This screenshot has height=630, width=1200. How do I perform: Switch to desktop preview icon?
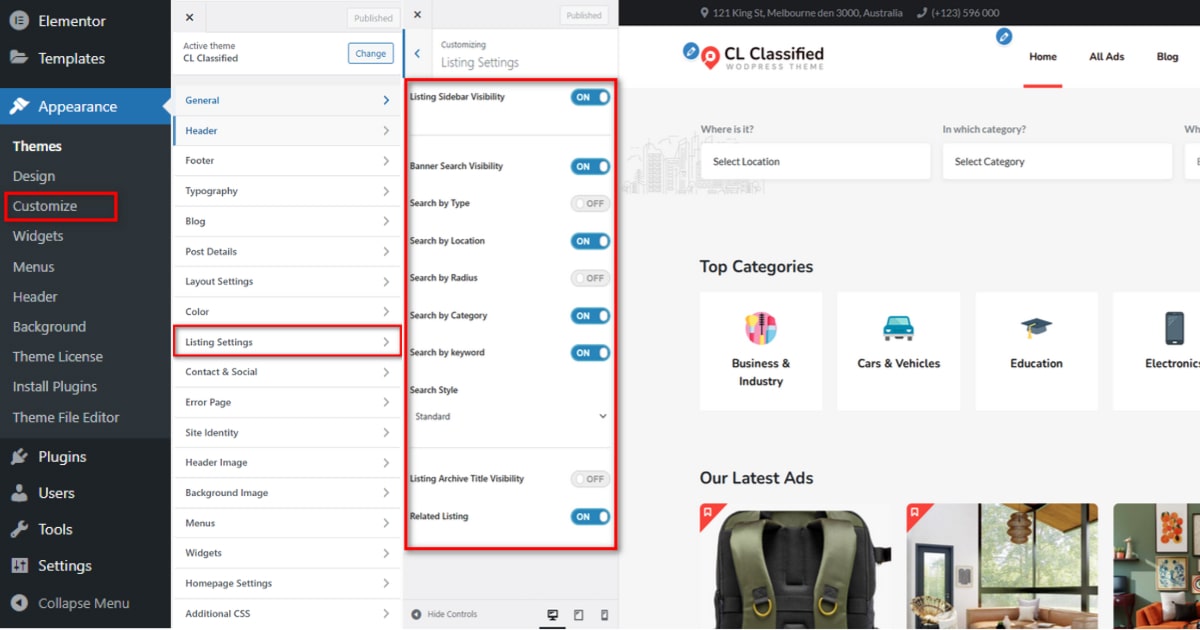coord(552,615)
